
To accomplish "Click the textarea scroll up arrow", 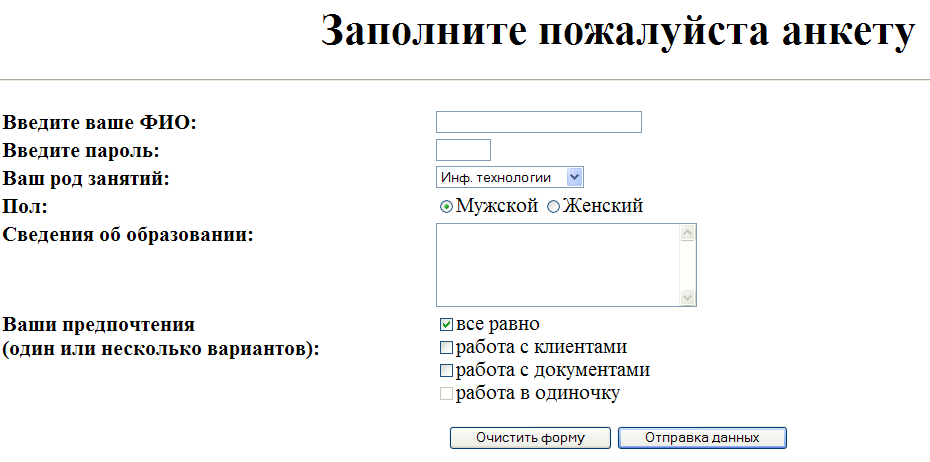I will (x=687, y=233).
